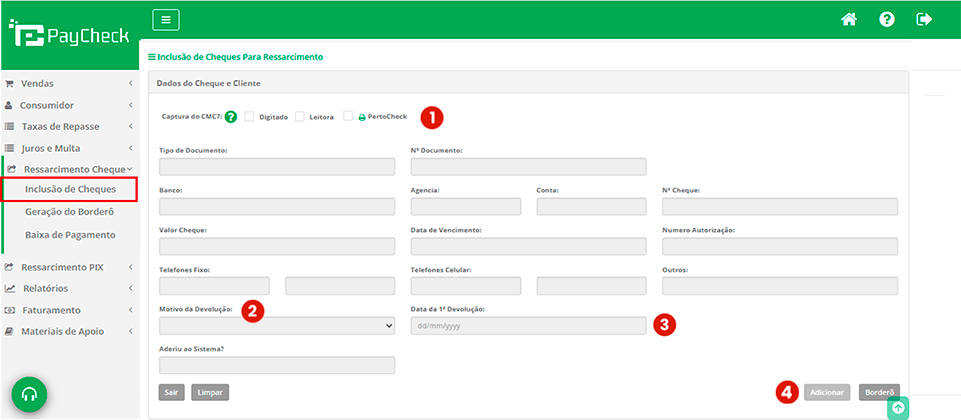
Task: Click the Tipo de Documento field
Action: coord(277,167)
